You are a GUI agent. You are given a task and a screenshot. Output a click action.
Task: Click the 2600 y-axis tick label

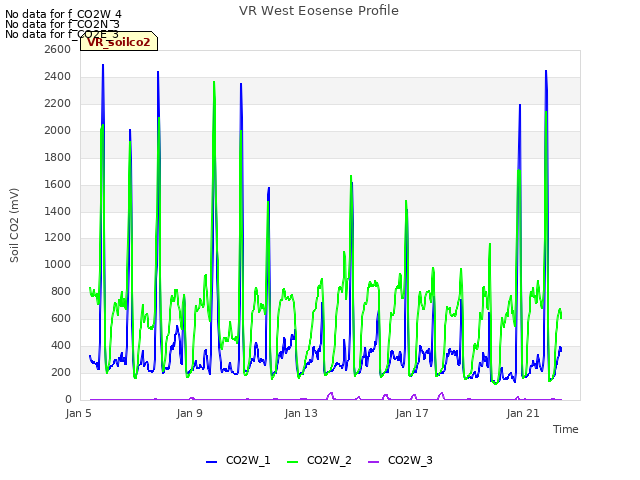[x=58, y=49]
